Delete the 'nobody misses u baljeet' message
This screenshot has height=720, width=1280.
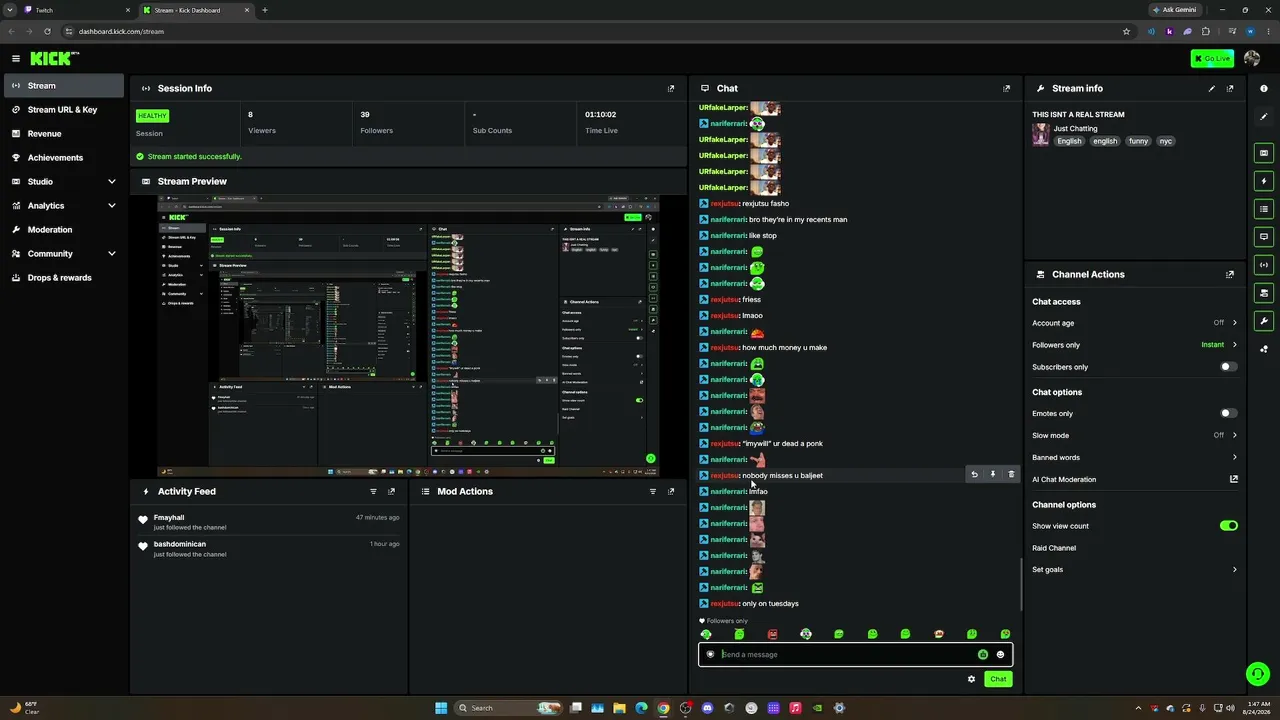click(1011, 475)
